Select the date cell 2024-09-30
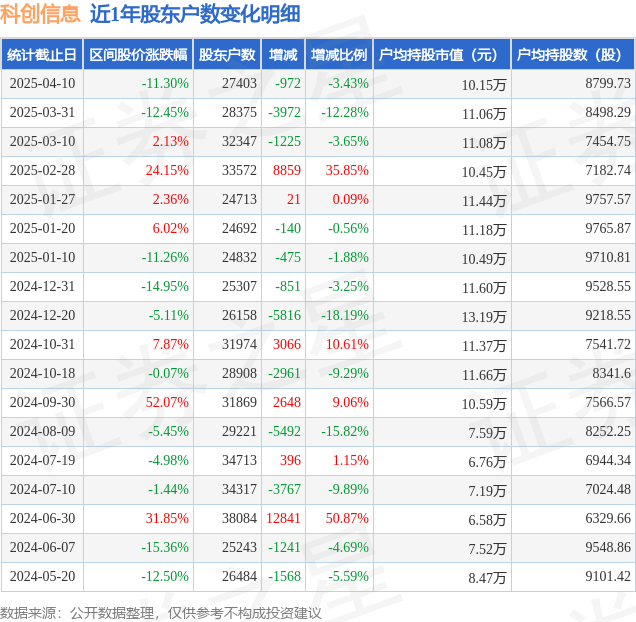 click(x=43, y=402)
